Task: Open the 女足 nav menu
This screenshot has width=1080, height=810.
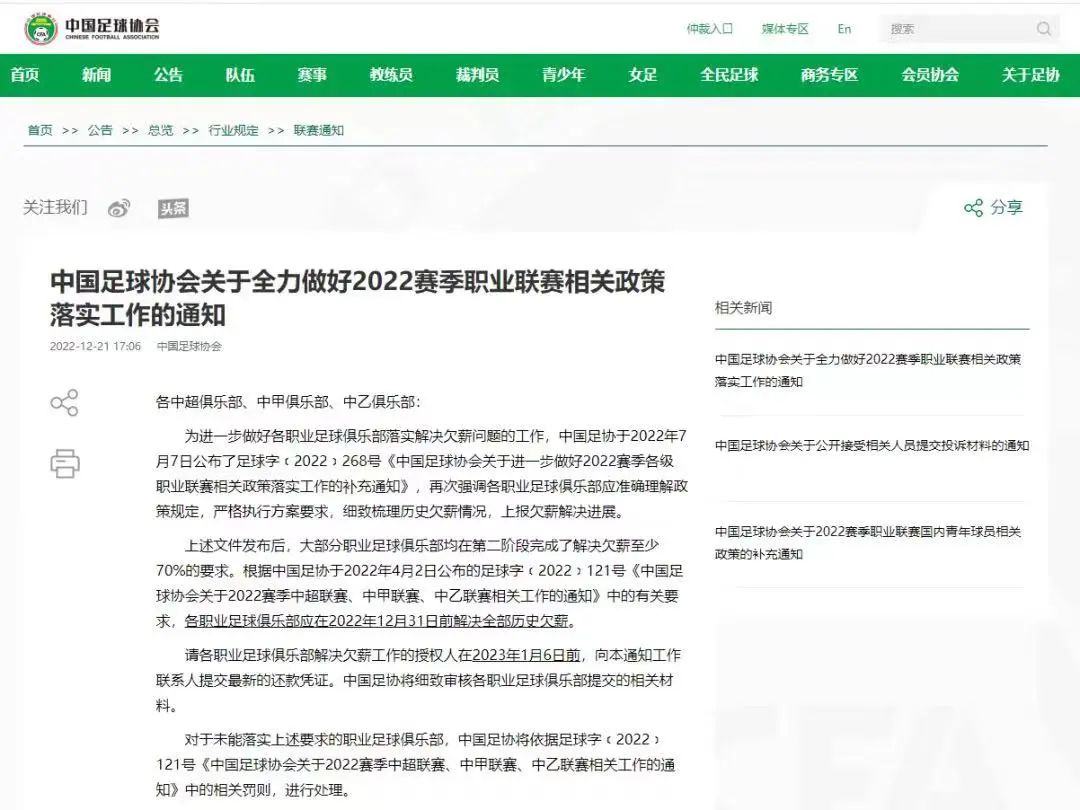Action: click(x=643, y=75)
